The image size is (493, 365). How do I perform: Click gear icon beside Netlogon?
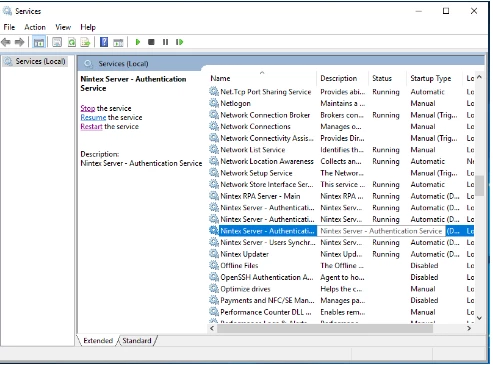pyautogui.click(x=214, y=103)
